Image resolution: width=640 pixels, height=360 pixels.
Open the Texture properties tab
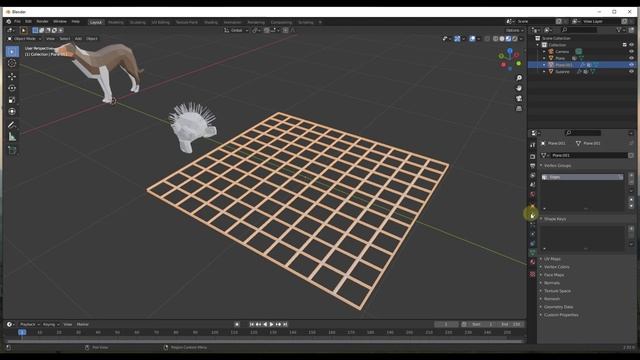(x=532, y=274)
